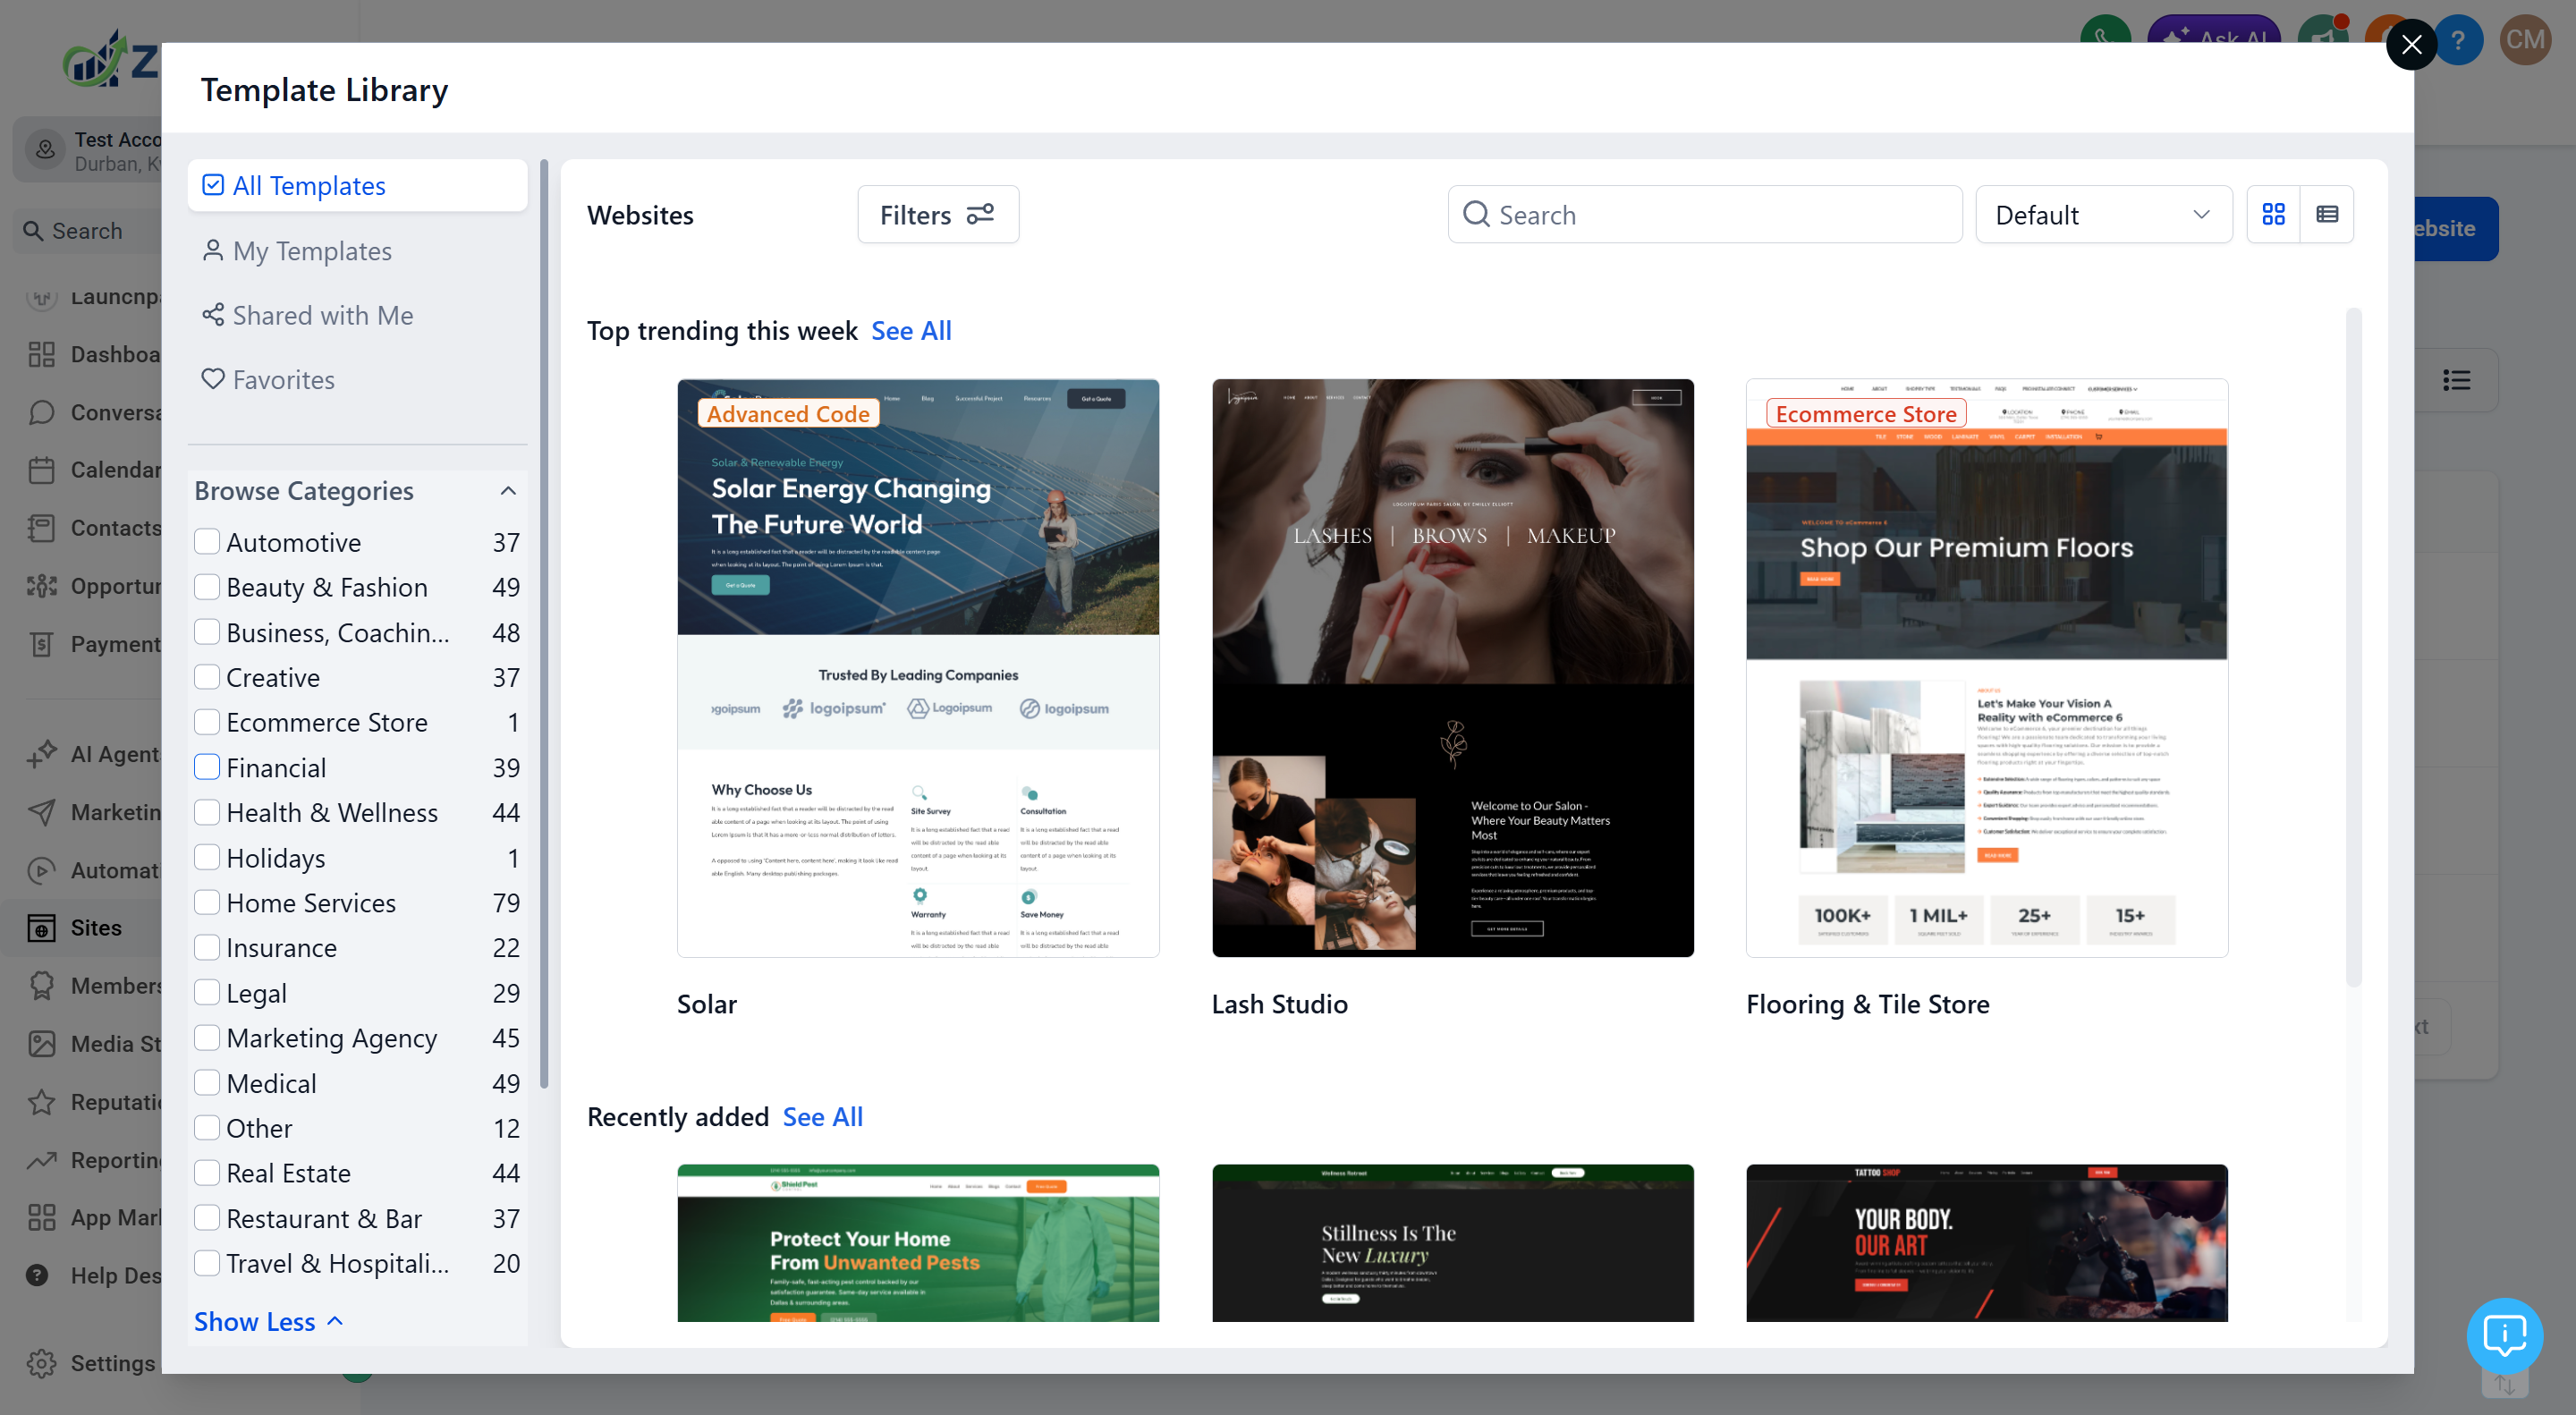Open the Payments sidebar icon

click(x=41, y=644)
